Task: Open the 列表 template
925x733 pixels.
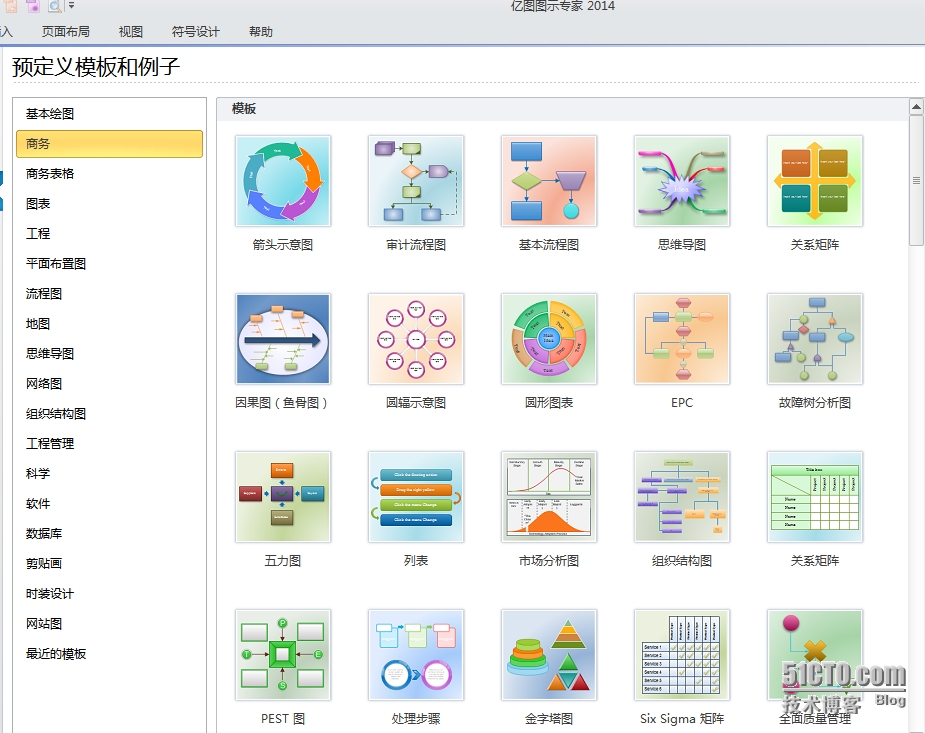Action: pos(416,497)
